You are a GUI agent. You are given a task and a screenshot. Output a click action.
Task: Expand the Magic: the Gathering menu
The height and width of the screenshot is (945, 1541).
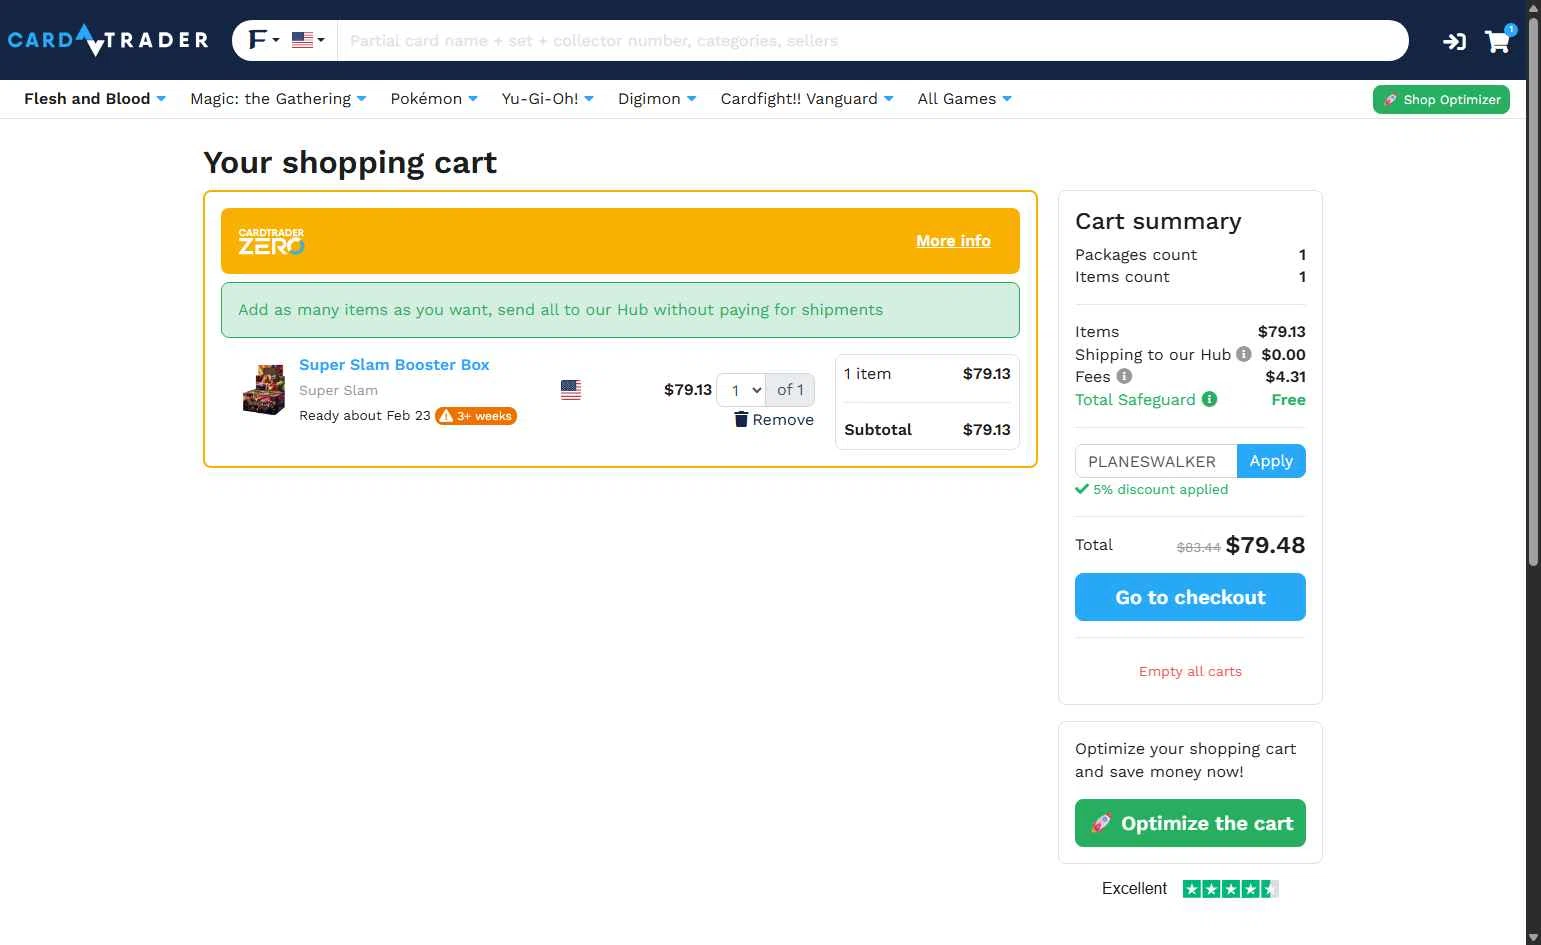278,99
